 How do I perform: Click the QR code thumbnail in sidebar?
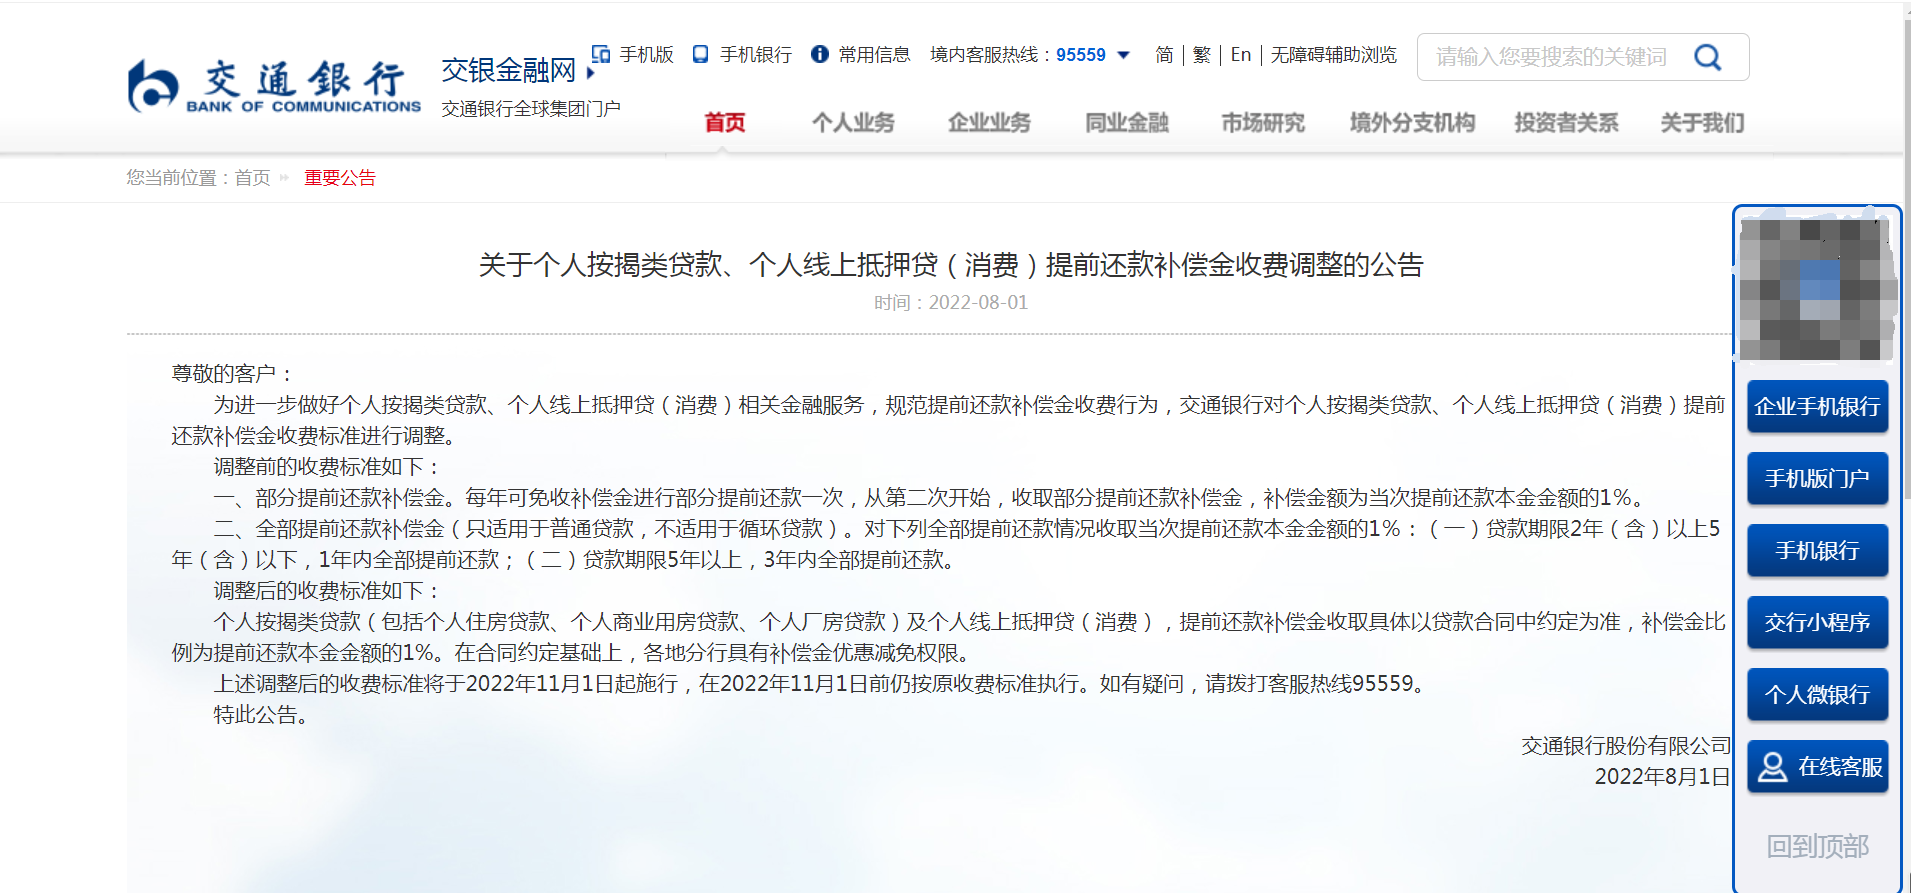click(1817, 288)
